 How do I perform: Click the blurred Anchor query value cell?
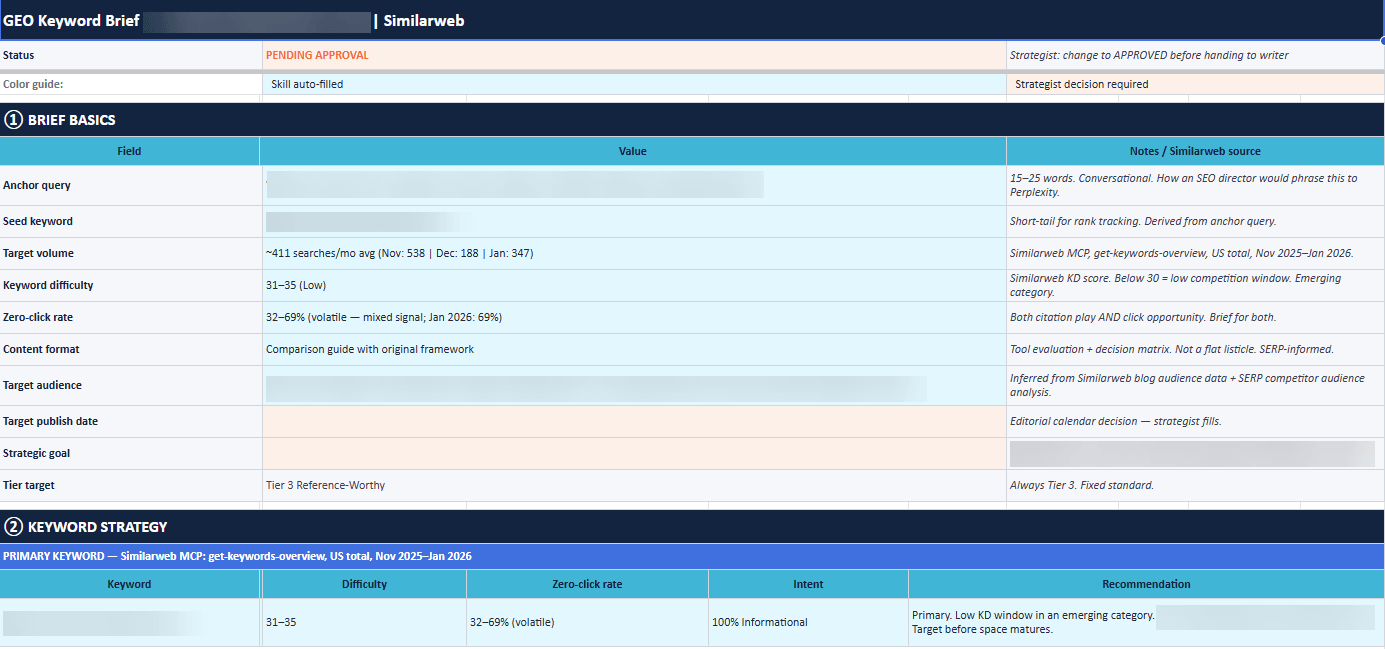(634, 185)
